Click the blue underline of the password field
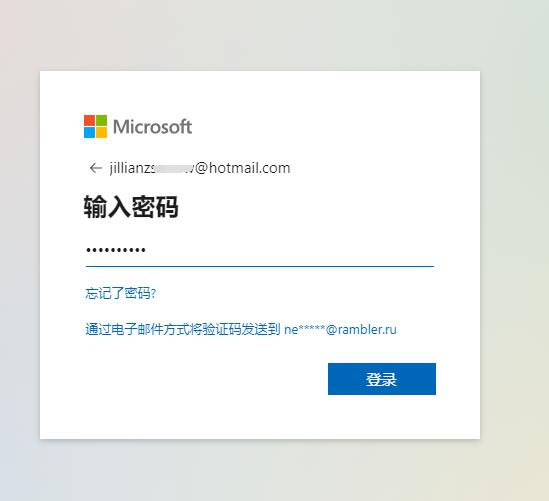The width and height of the screenshot is (549, 501). pyautogui.click(x=260, y=266)
